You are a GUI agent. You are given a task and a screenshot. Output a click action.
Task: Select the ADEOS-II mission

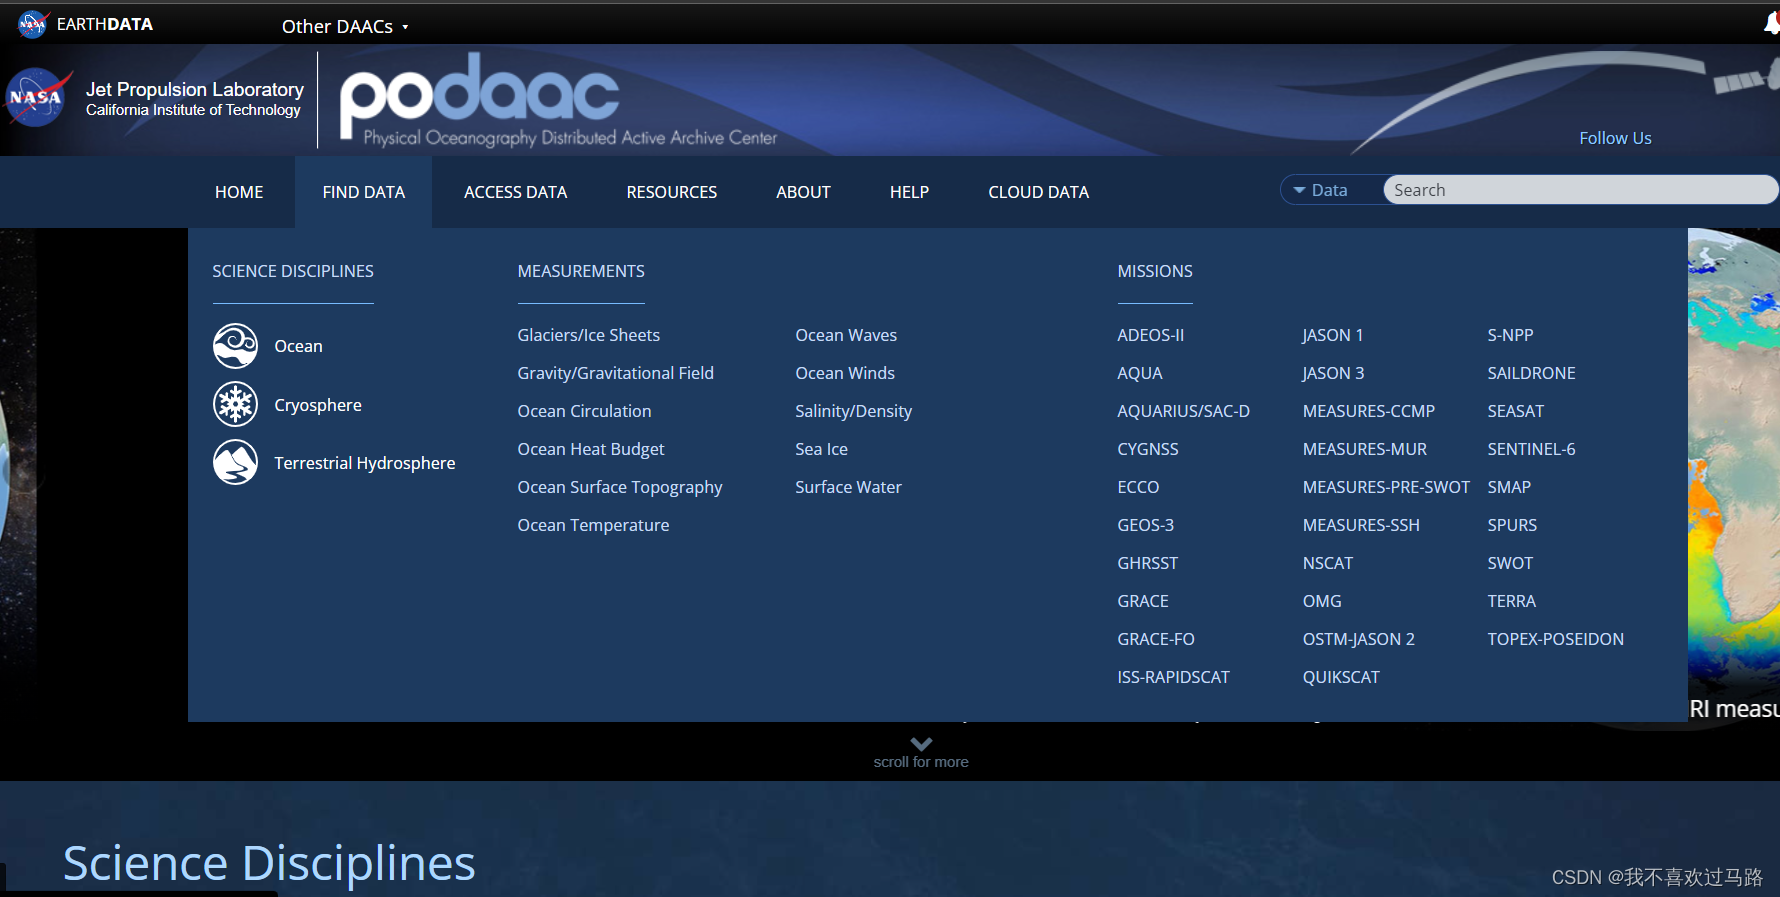point(1150,335)
